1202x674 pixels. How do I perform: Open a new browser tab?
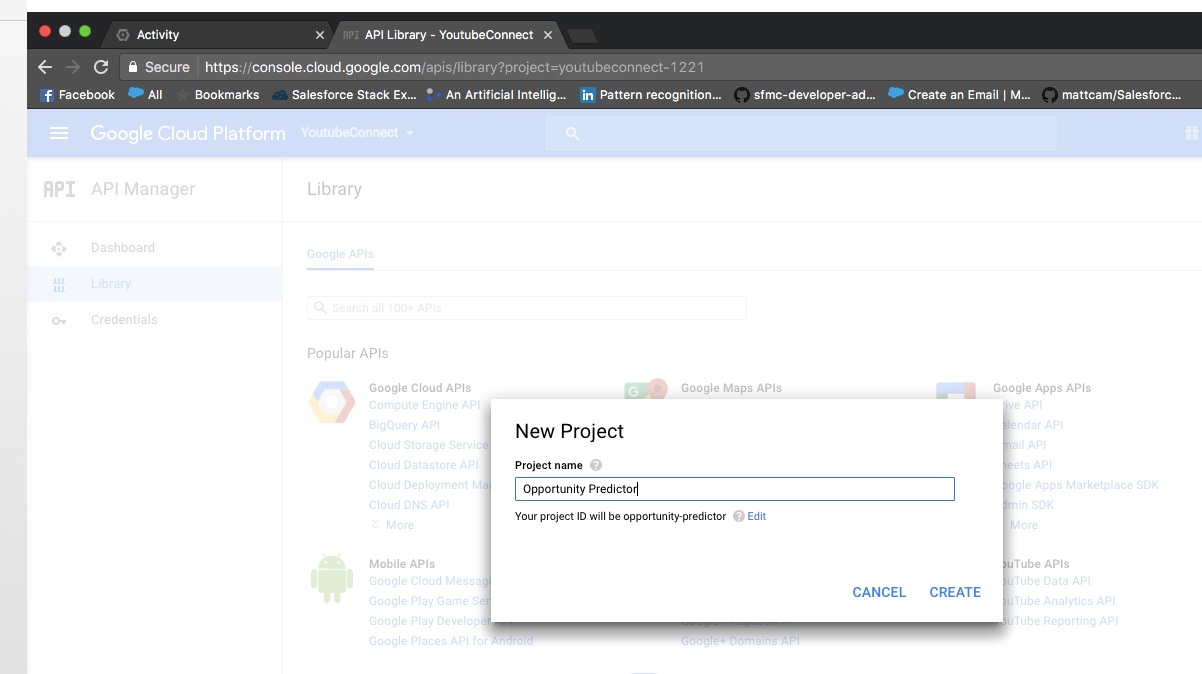click(582, 36)
